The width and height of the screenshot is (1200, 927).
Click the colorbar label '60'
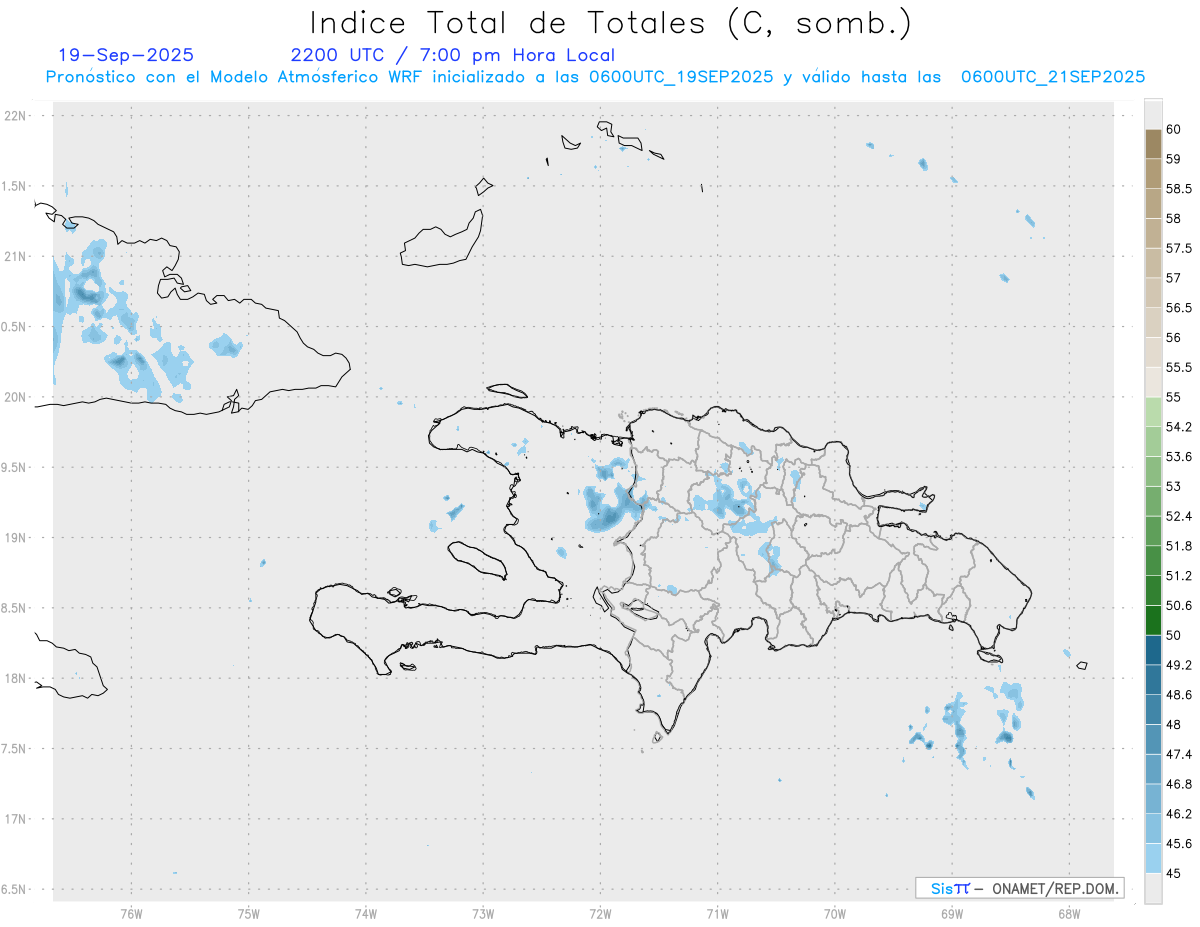point(1173,129)
